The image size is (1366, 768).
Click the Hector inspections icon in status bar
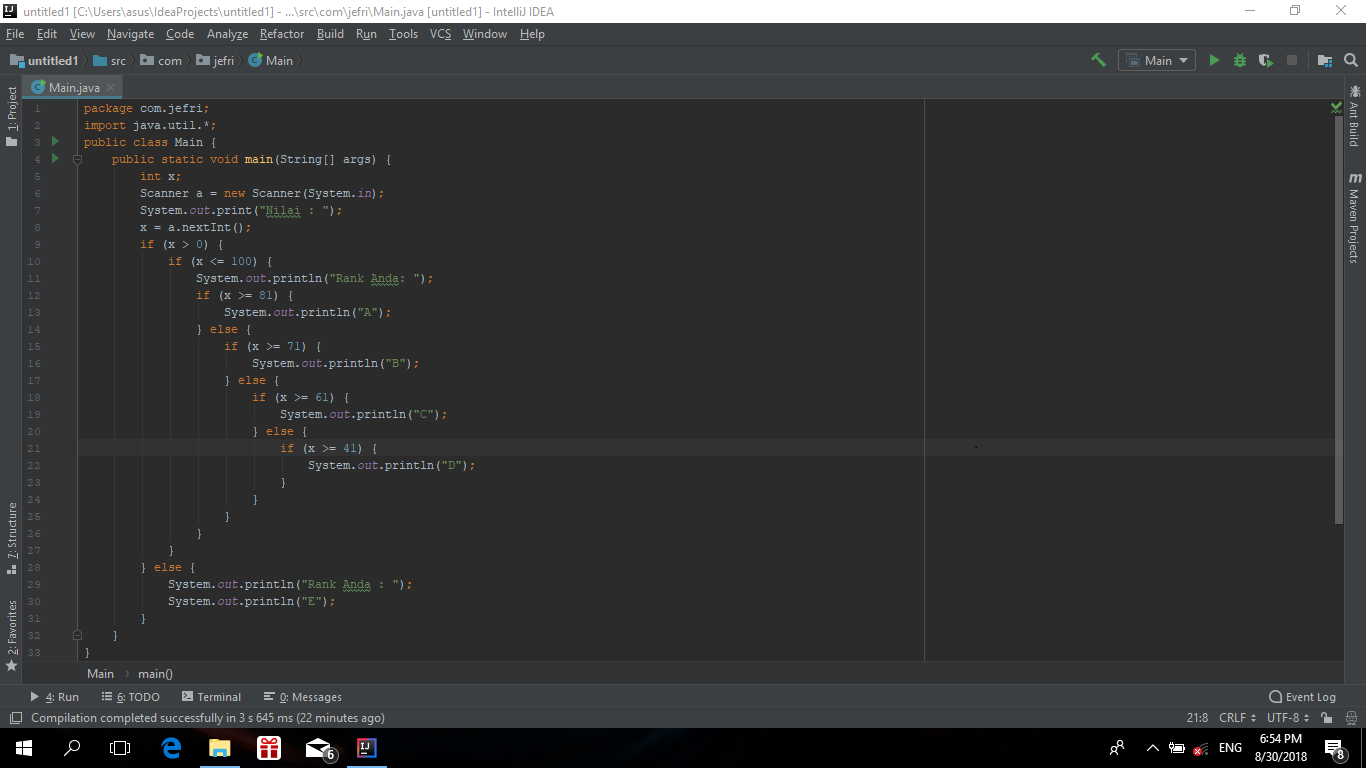(1351, 717)
